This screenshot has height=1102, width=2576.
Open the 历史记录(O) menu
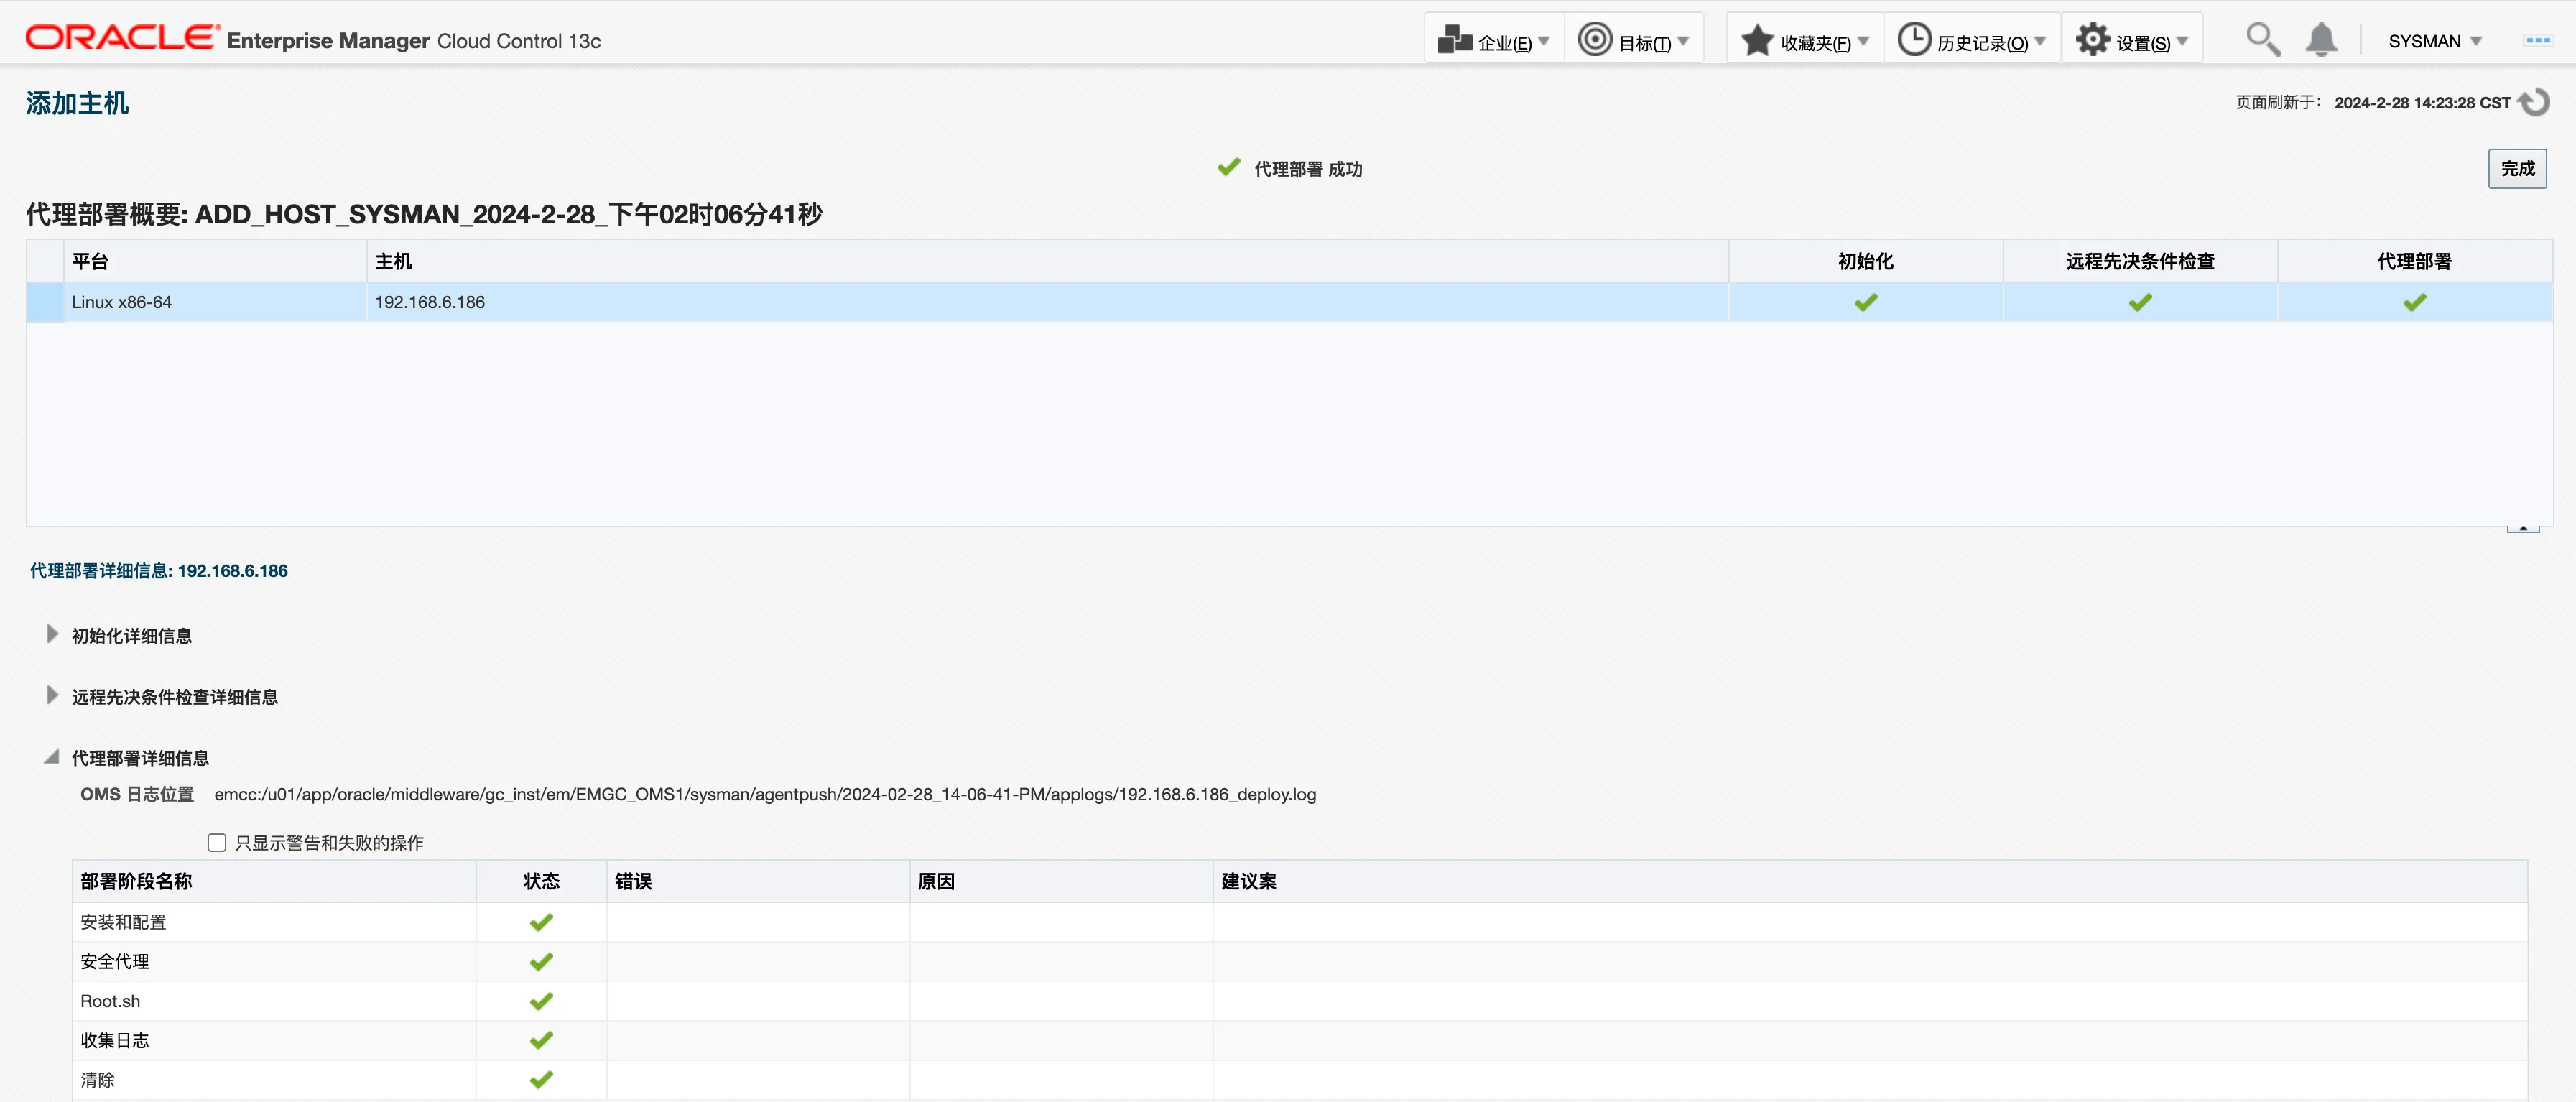(1982, 43)
